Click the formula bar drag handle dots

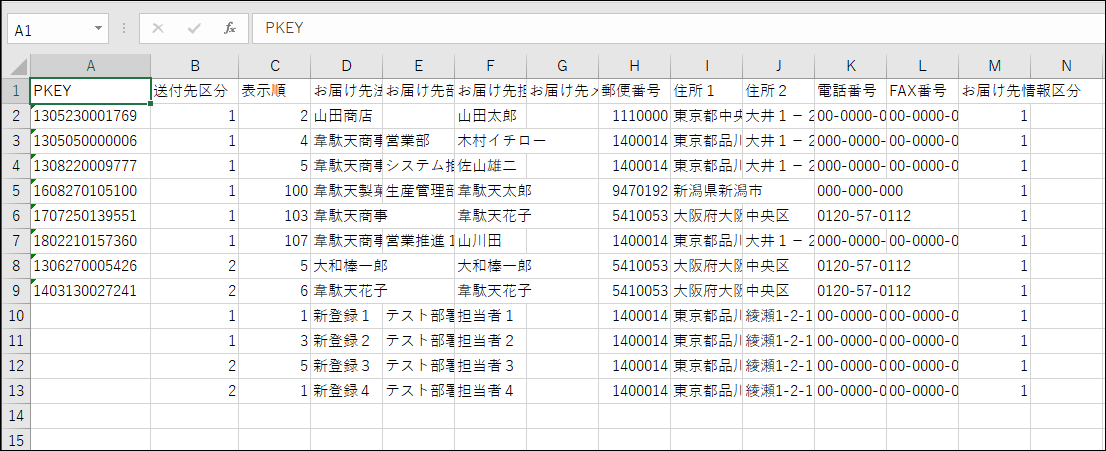(x=123, y=29)
